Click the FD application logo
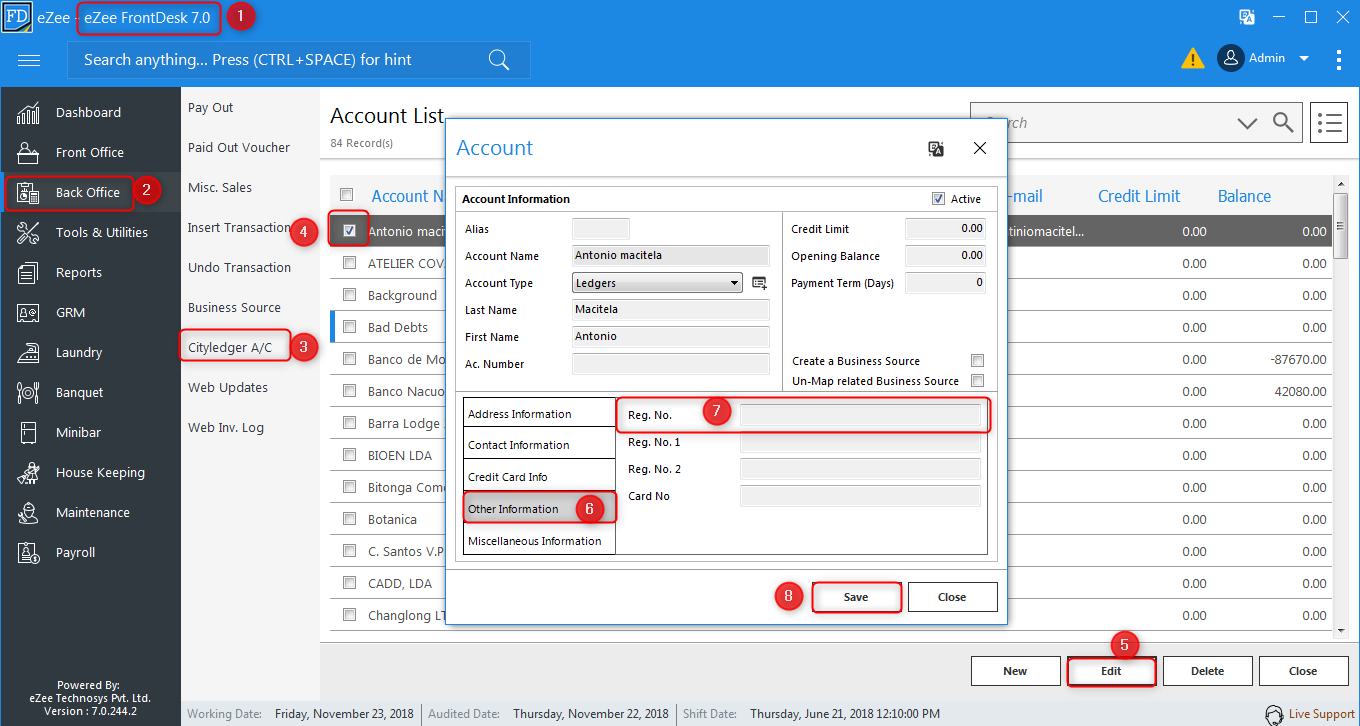 tap(17, 17)
